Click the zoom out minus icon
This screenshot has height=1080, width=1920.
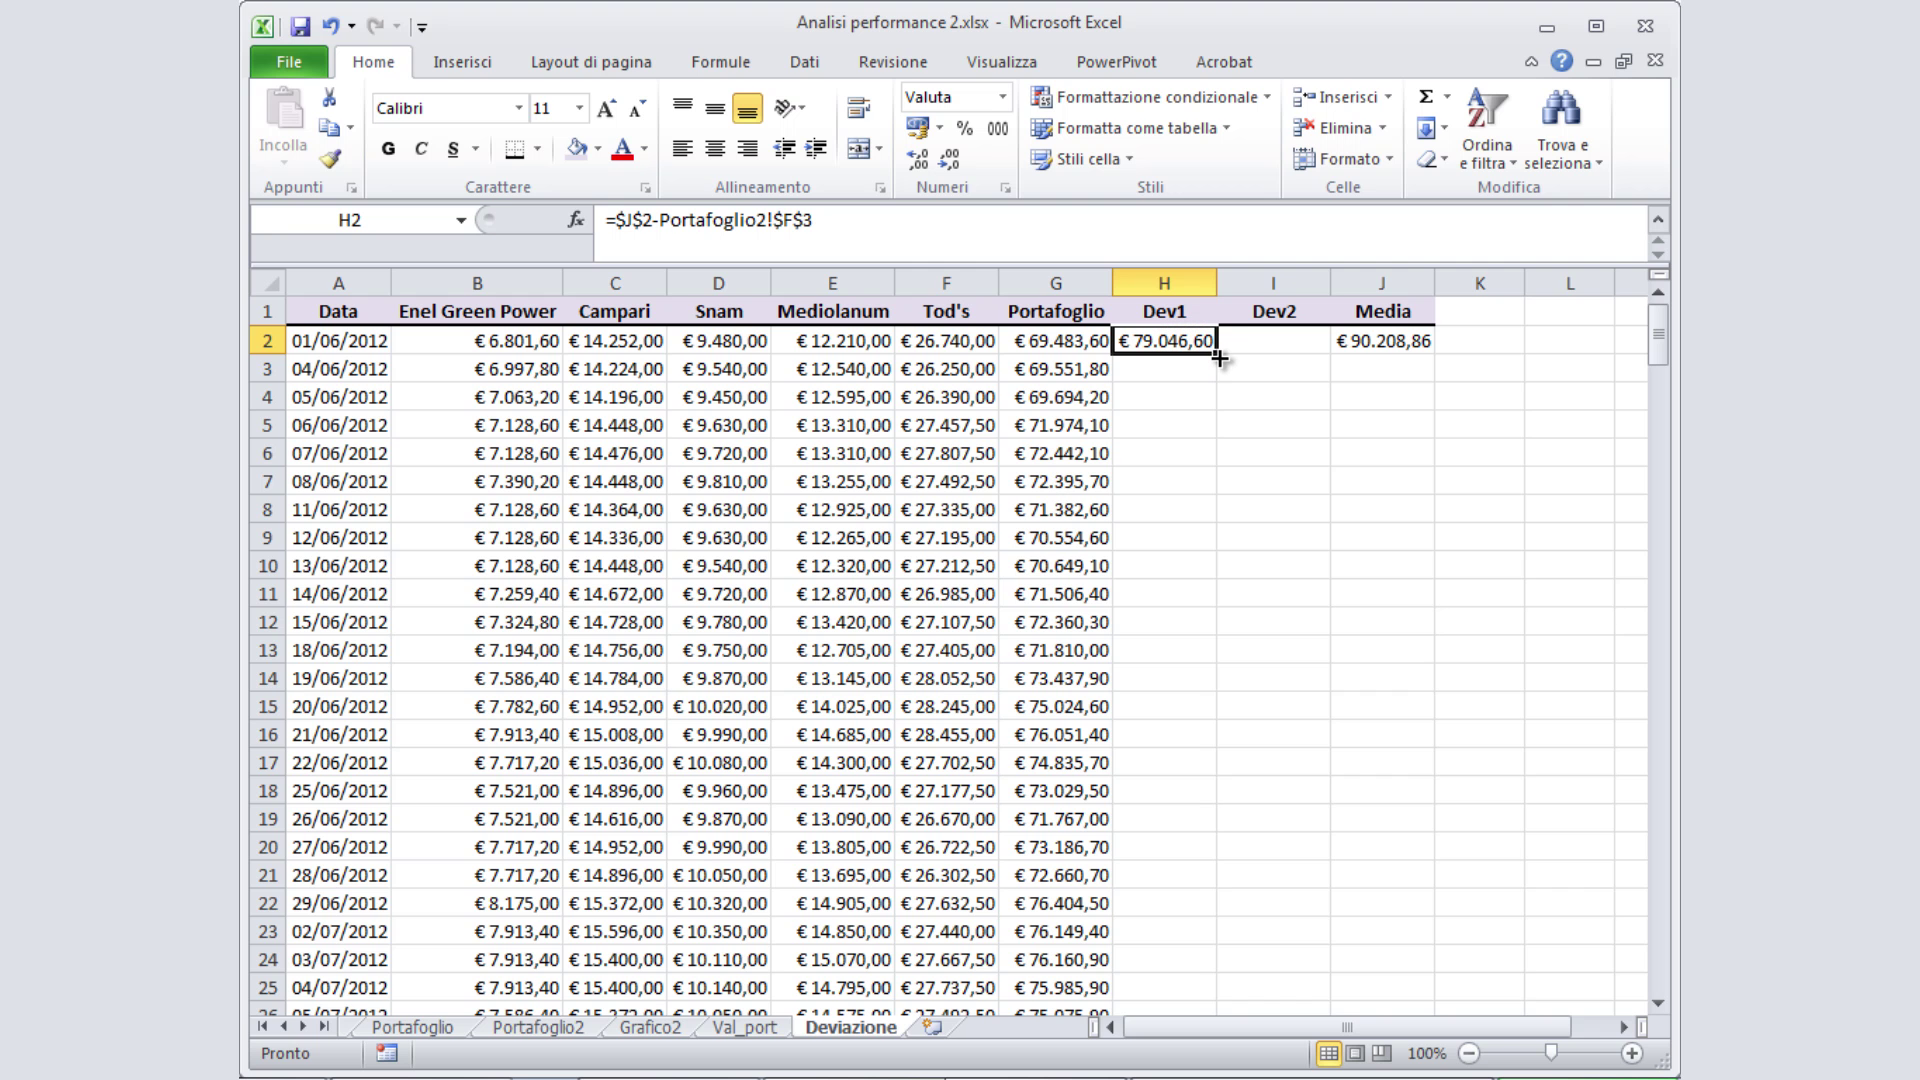point(1469,1053)
